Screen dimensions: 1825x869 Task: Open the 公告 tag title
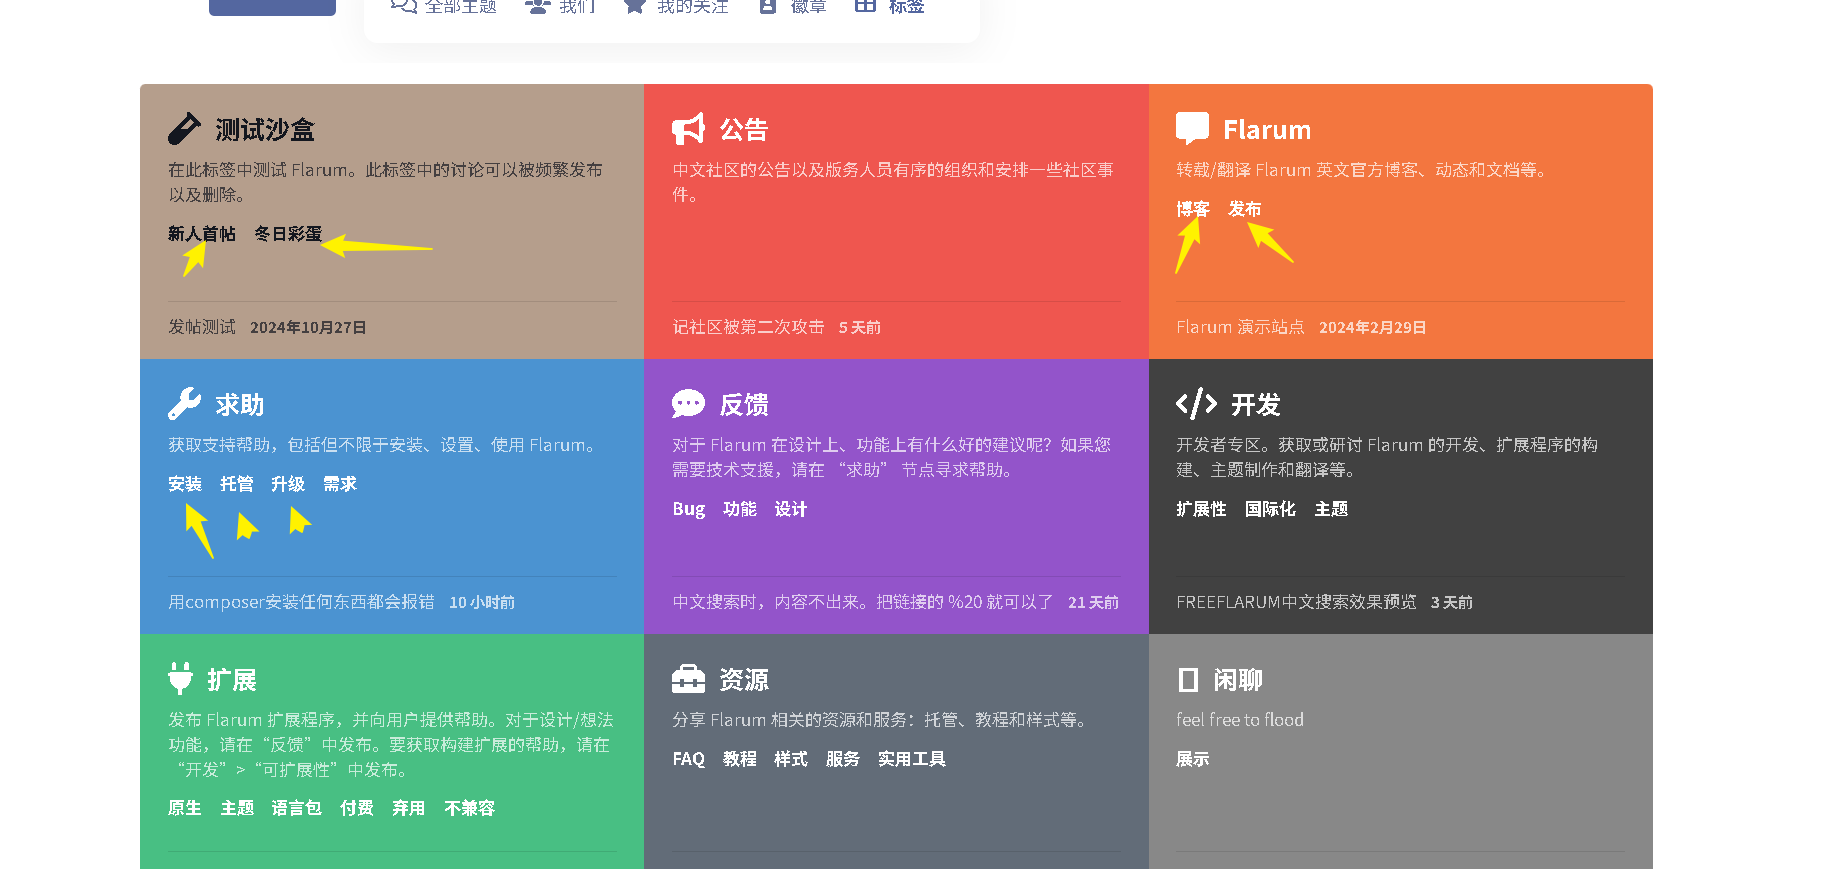(x=744, y=130)
